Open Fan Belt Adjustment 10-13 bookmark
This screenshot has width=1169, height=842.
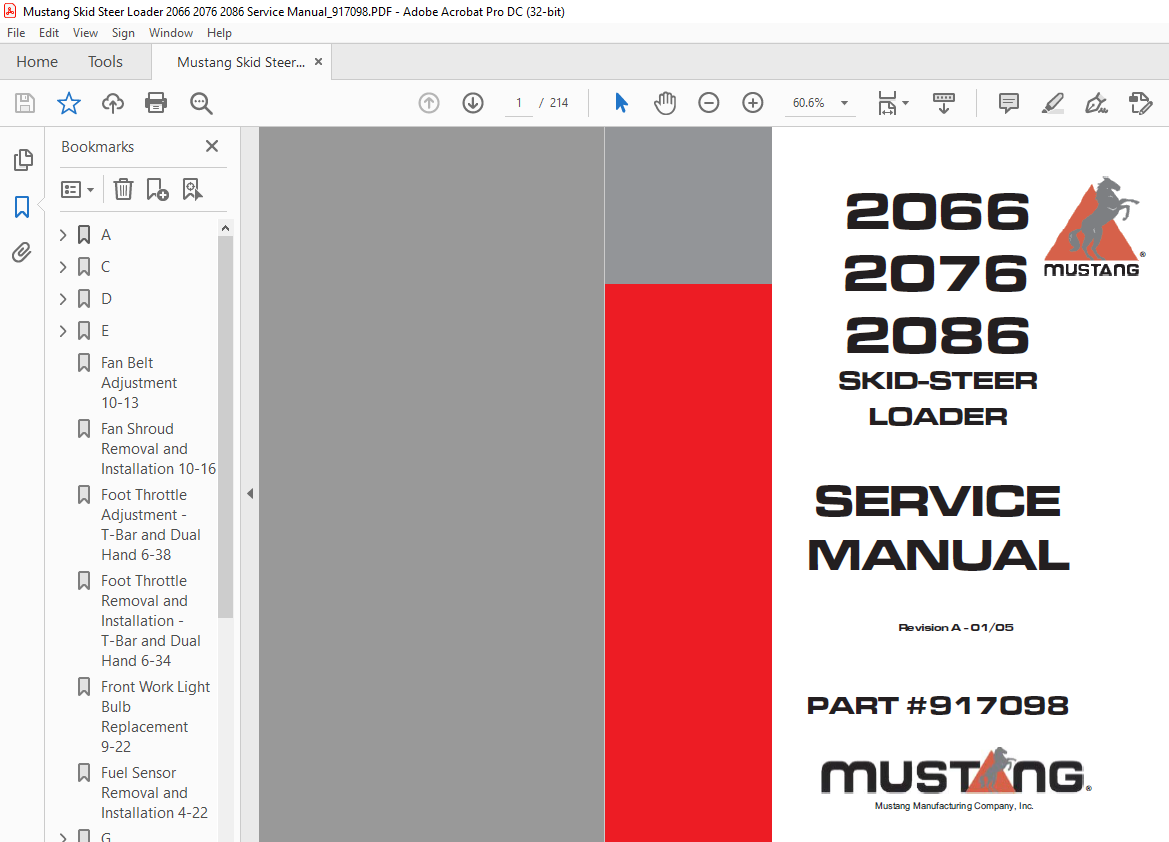[x=139, y=383]
